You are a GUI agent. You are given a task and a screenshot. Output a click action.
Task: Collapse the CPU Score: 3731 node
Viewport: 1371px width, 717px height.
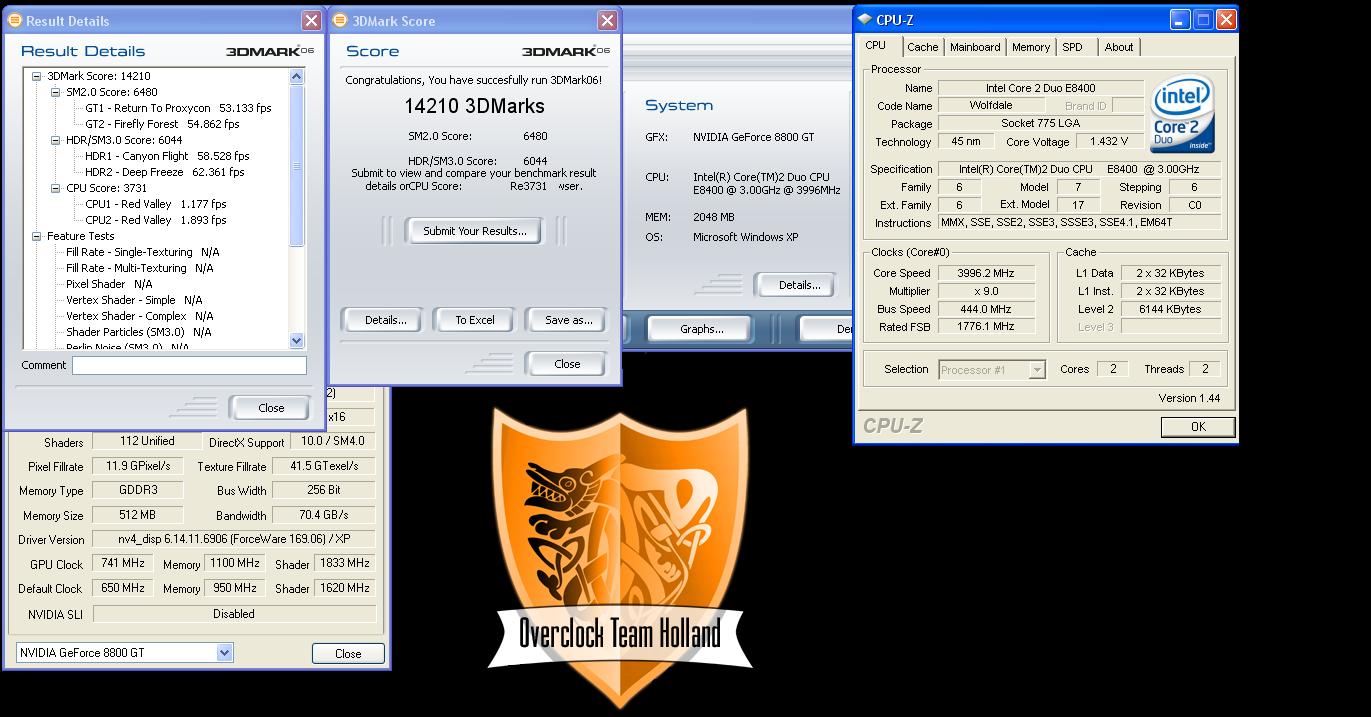[56, 188]
